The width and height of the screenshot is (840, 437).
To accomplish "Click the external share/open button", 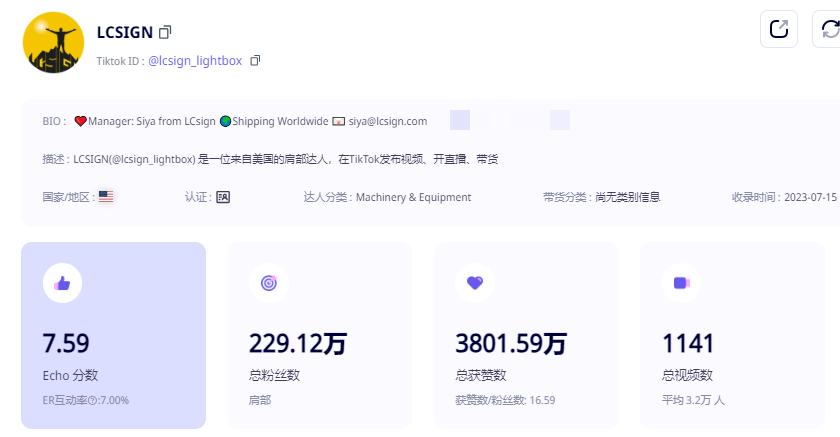I will tap(779, 29).
